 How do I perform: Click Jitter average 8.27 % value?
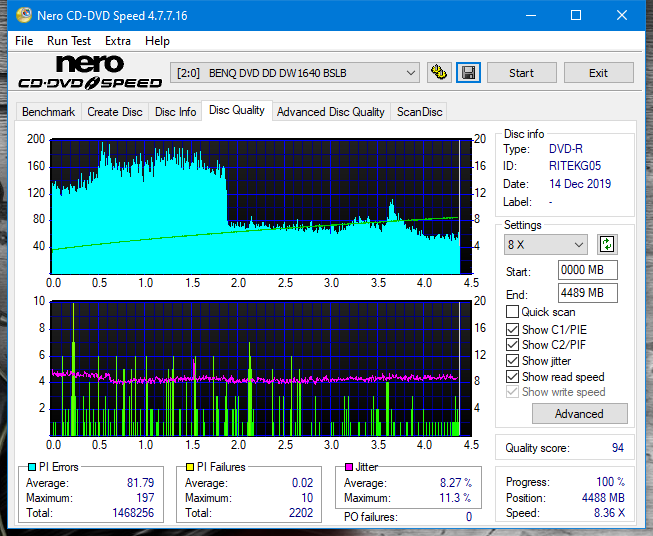[x=456, y=483]
